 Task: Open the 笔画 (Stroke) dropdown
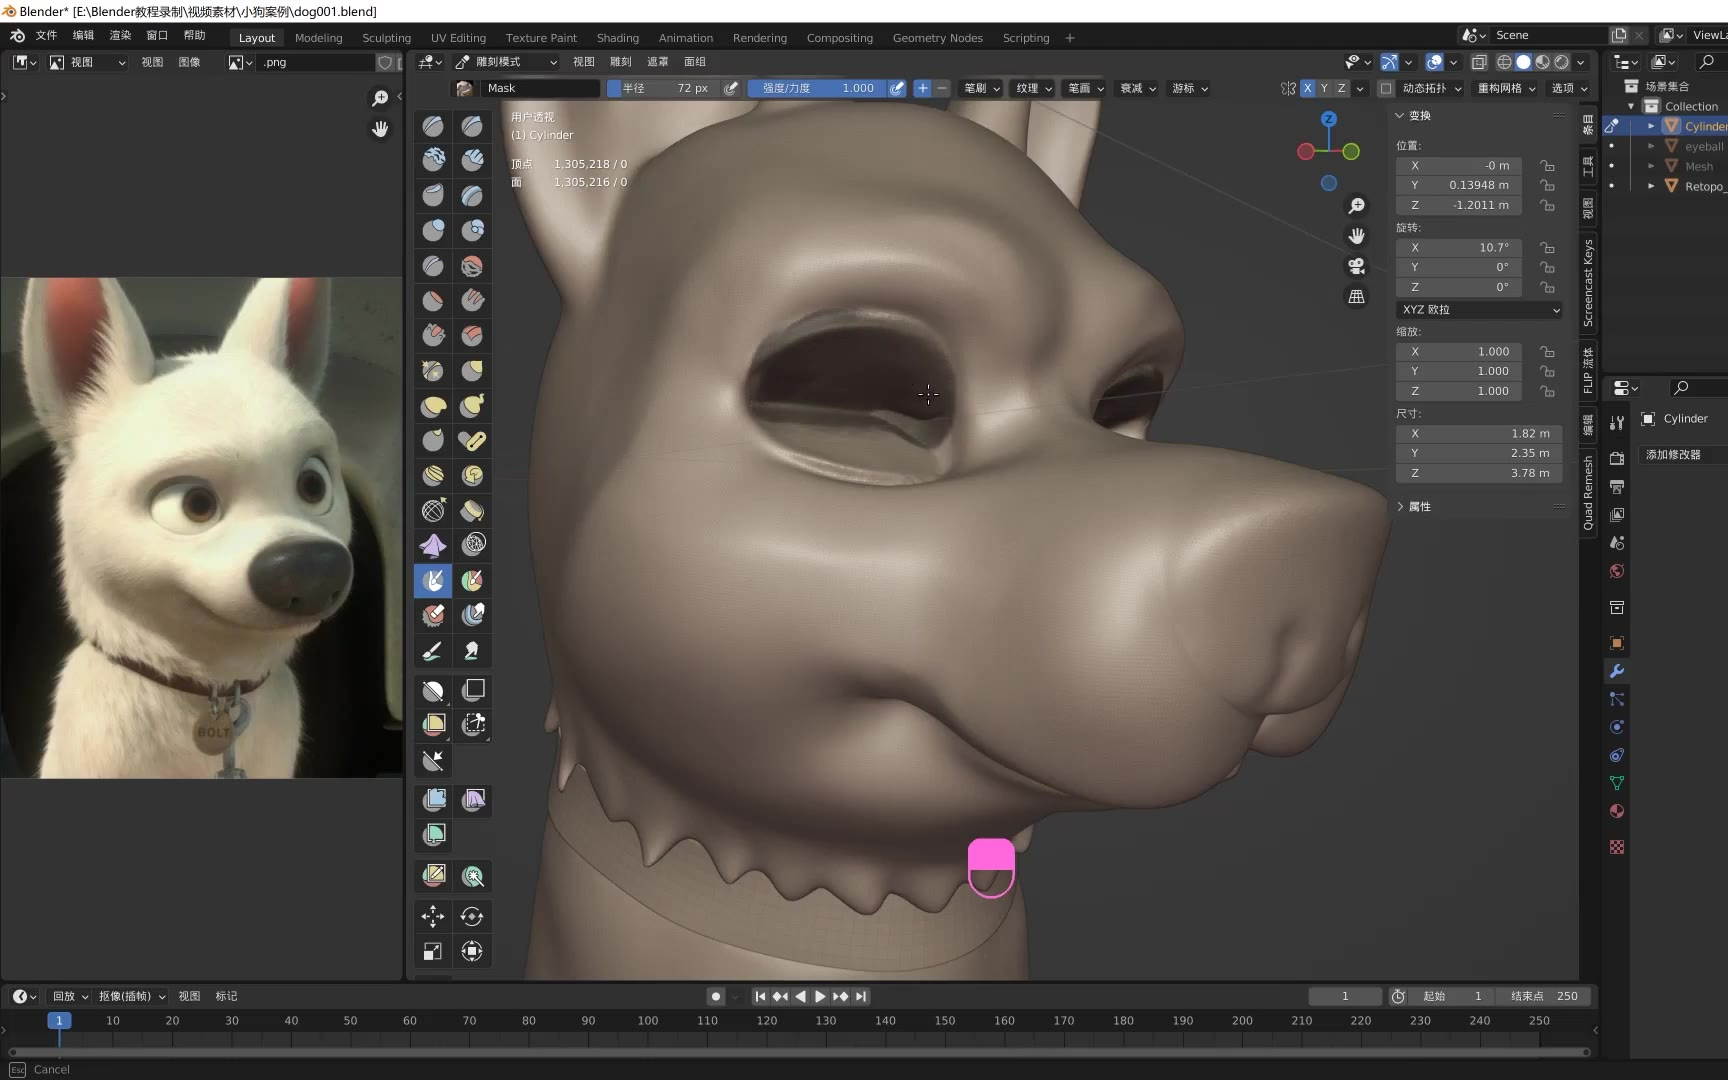click(1086, 88)
